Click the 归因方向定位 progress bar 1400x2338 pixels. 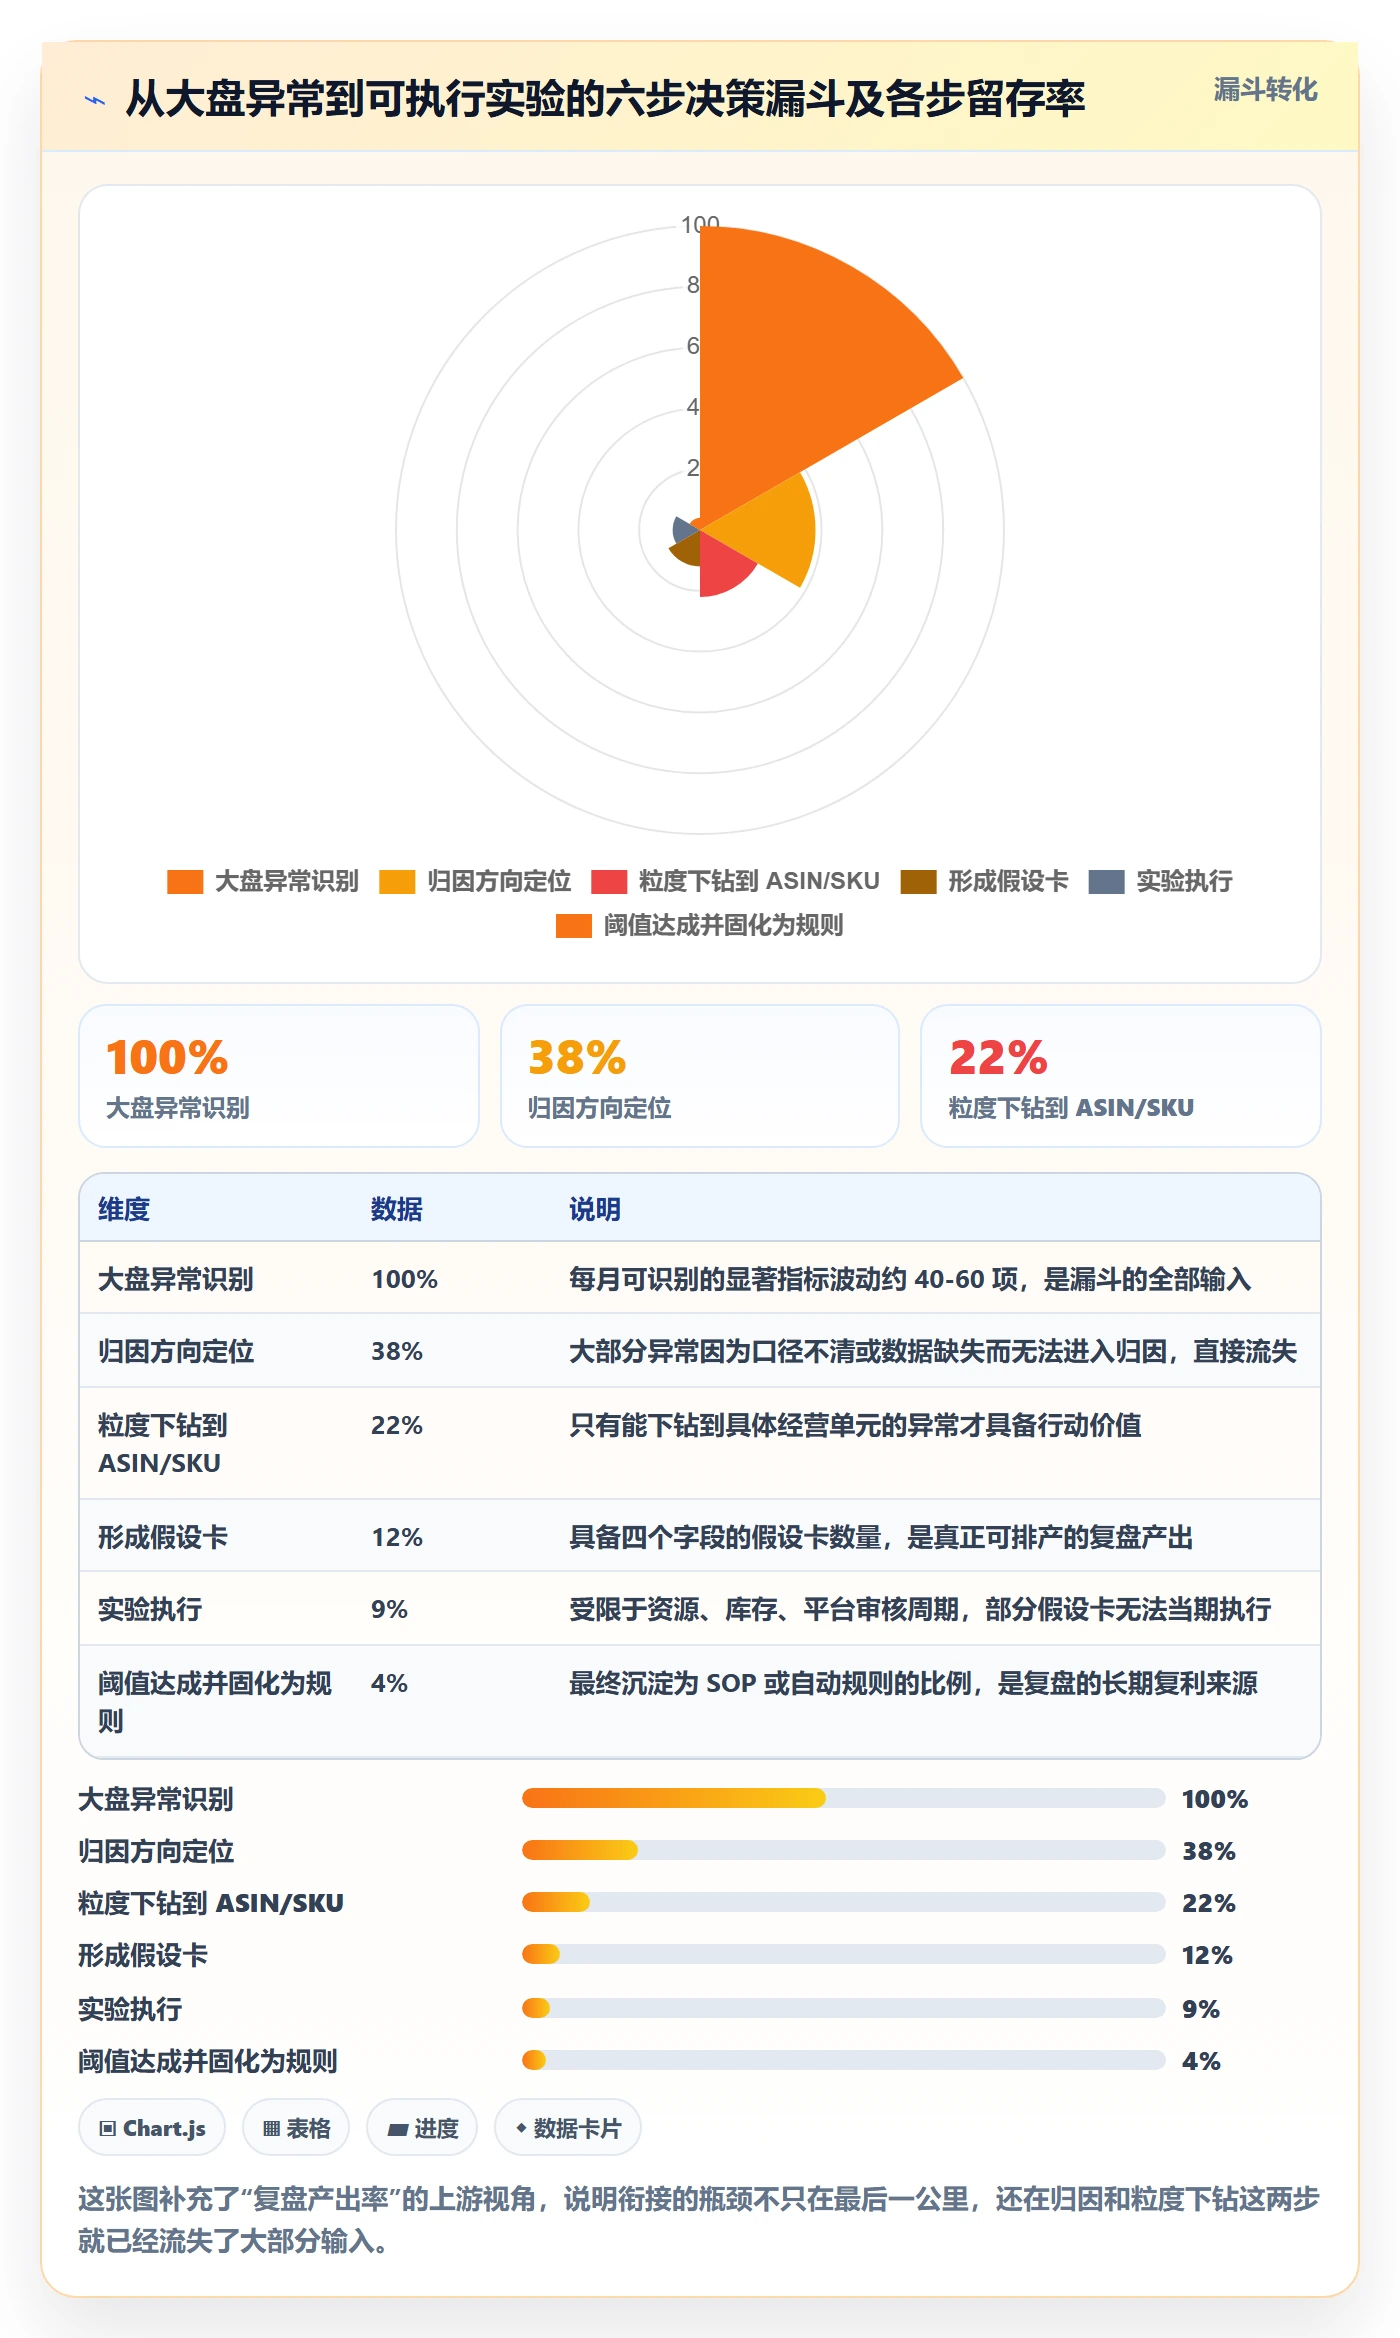[843, 1850]
